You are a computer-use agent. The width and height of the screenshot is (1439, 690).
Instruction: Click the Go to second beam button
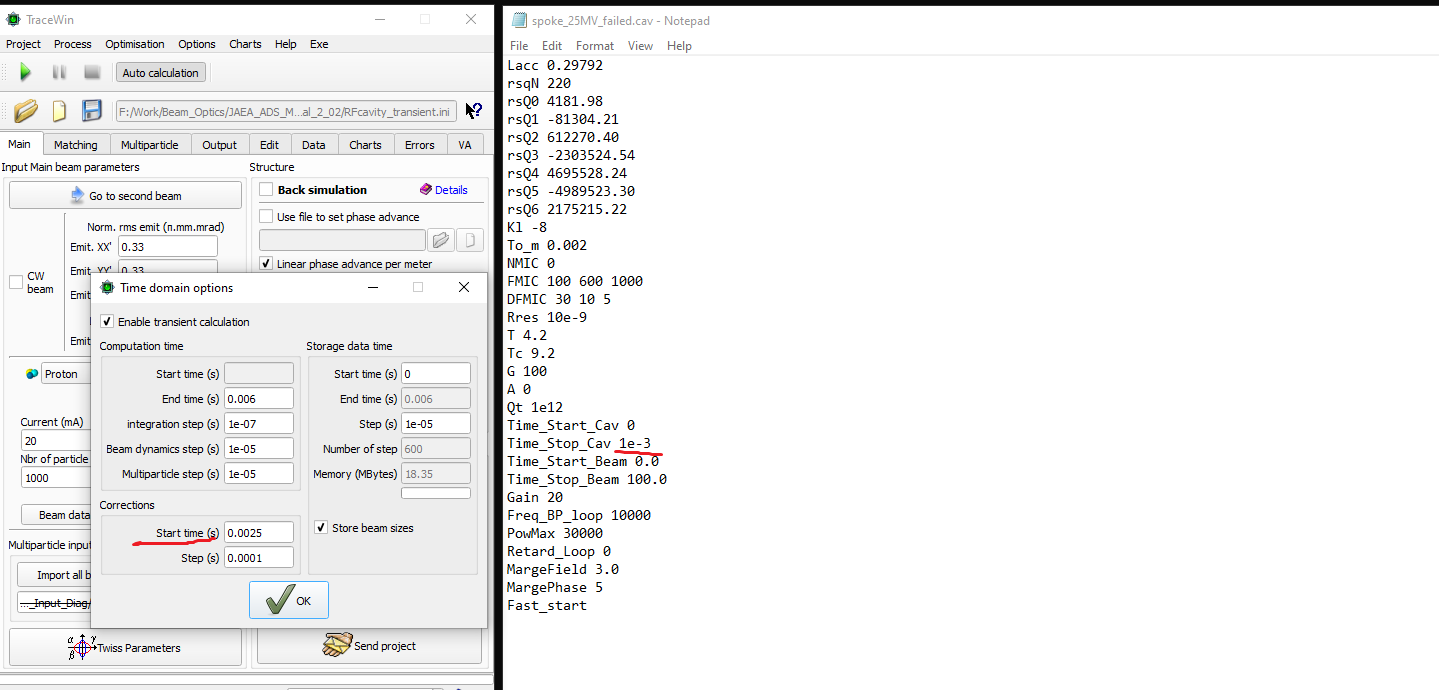coord(126,196)
